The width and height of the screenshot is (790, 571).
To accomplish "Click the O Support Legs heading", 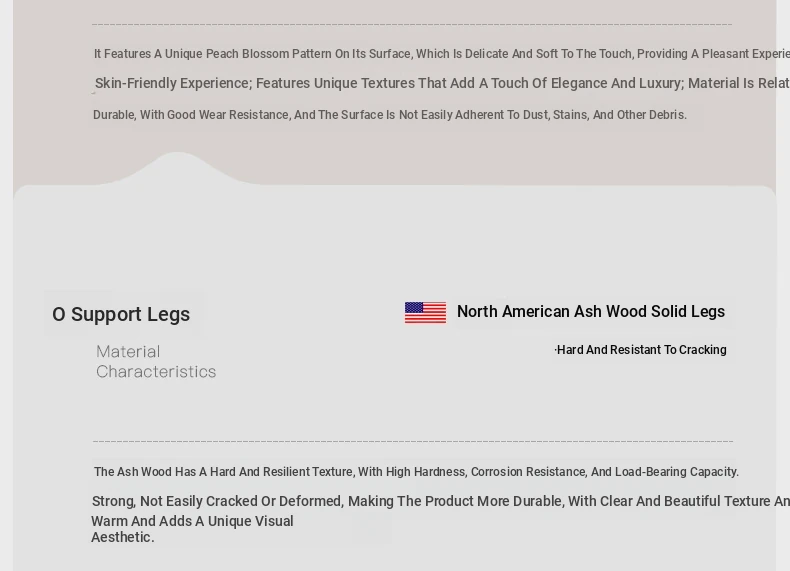I will click(121, 315).
